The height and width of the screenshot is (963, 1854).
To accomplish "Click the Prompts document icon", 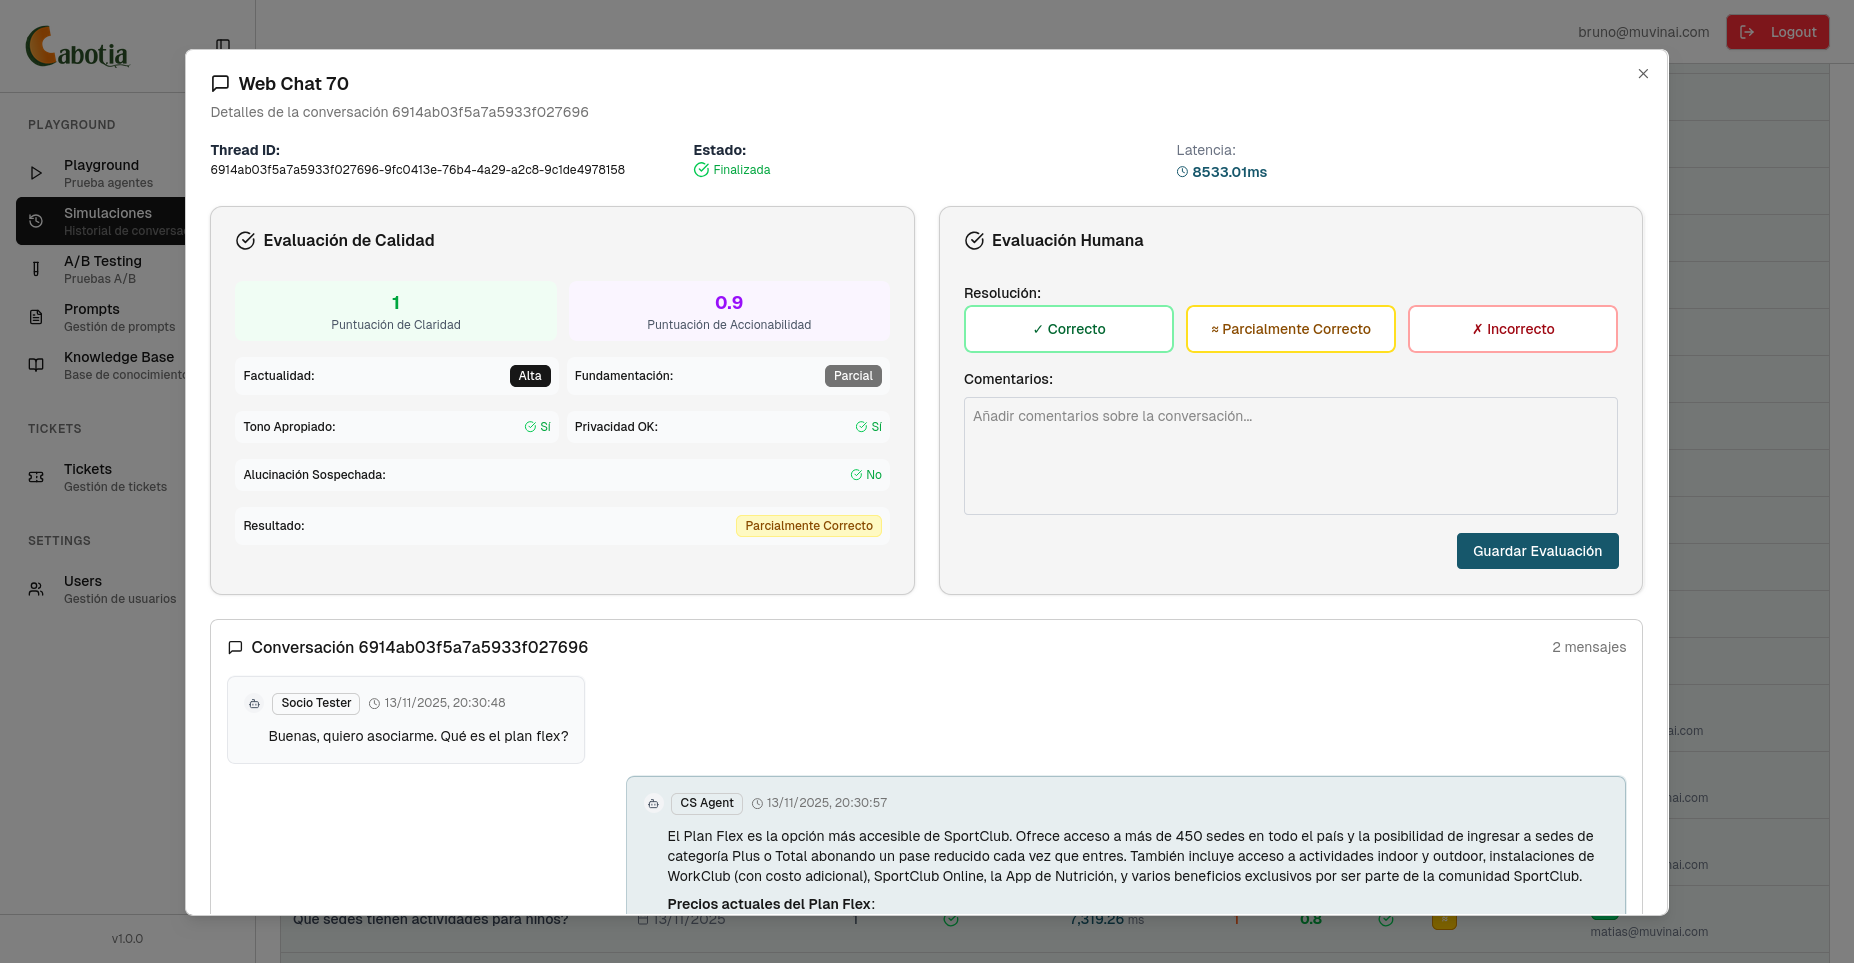I will (x=36, y=317).
